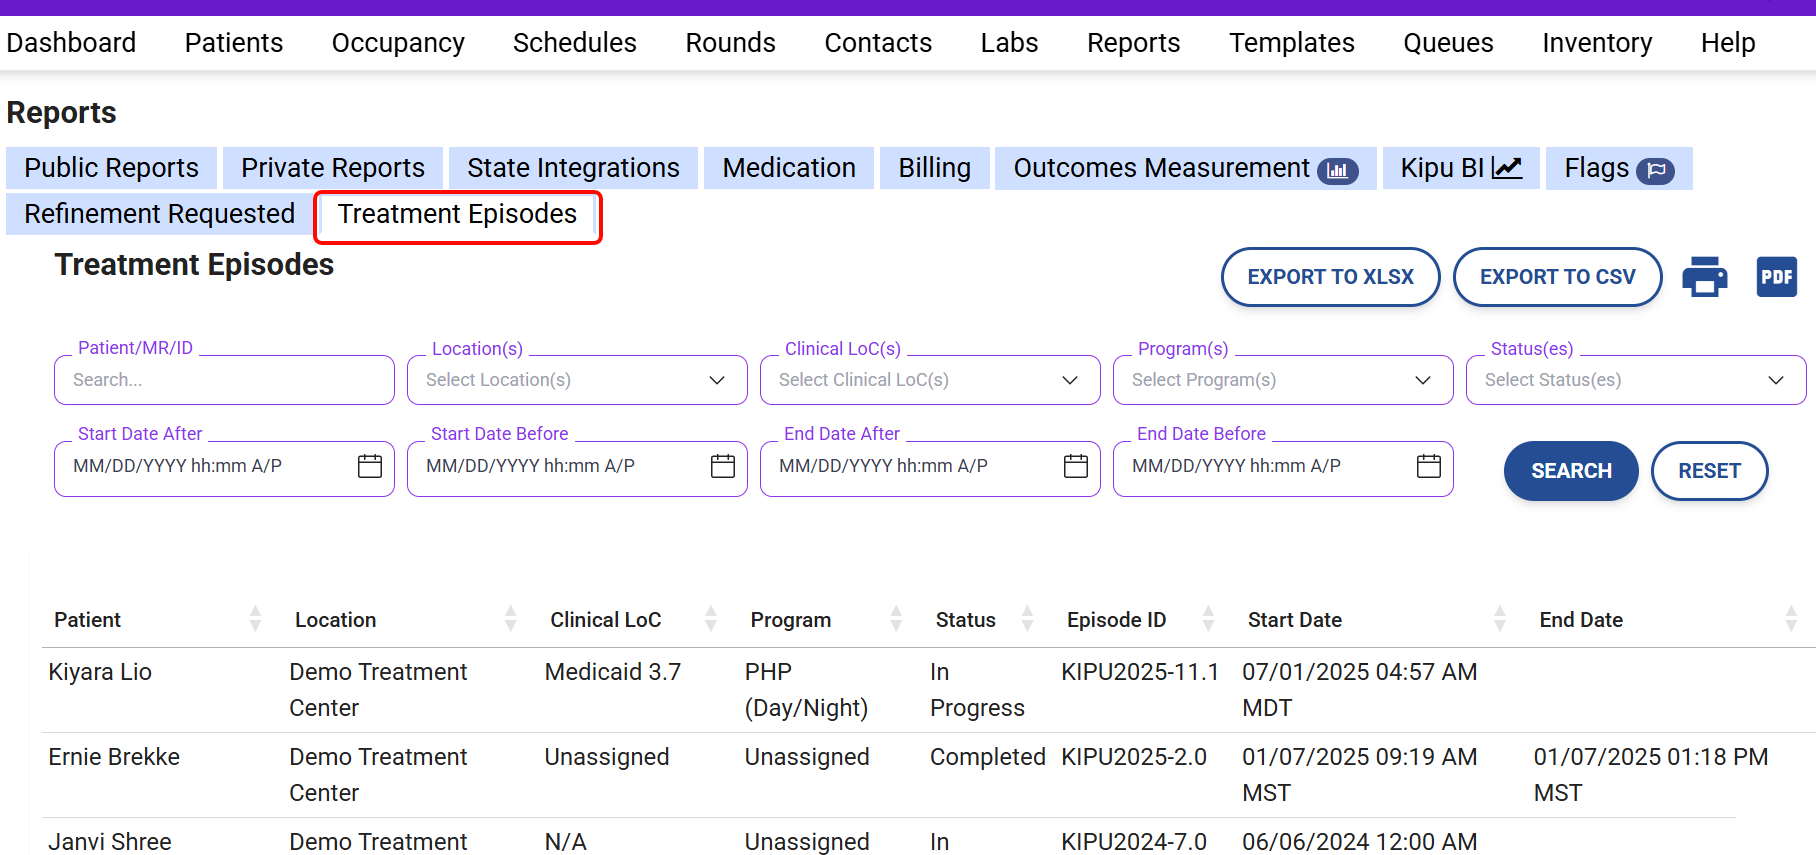This screenshot has width=1816, height=855.
Task: Download the report as PDF icon
Action: pyautogui.click(x=1776, y=277)
